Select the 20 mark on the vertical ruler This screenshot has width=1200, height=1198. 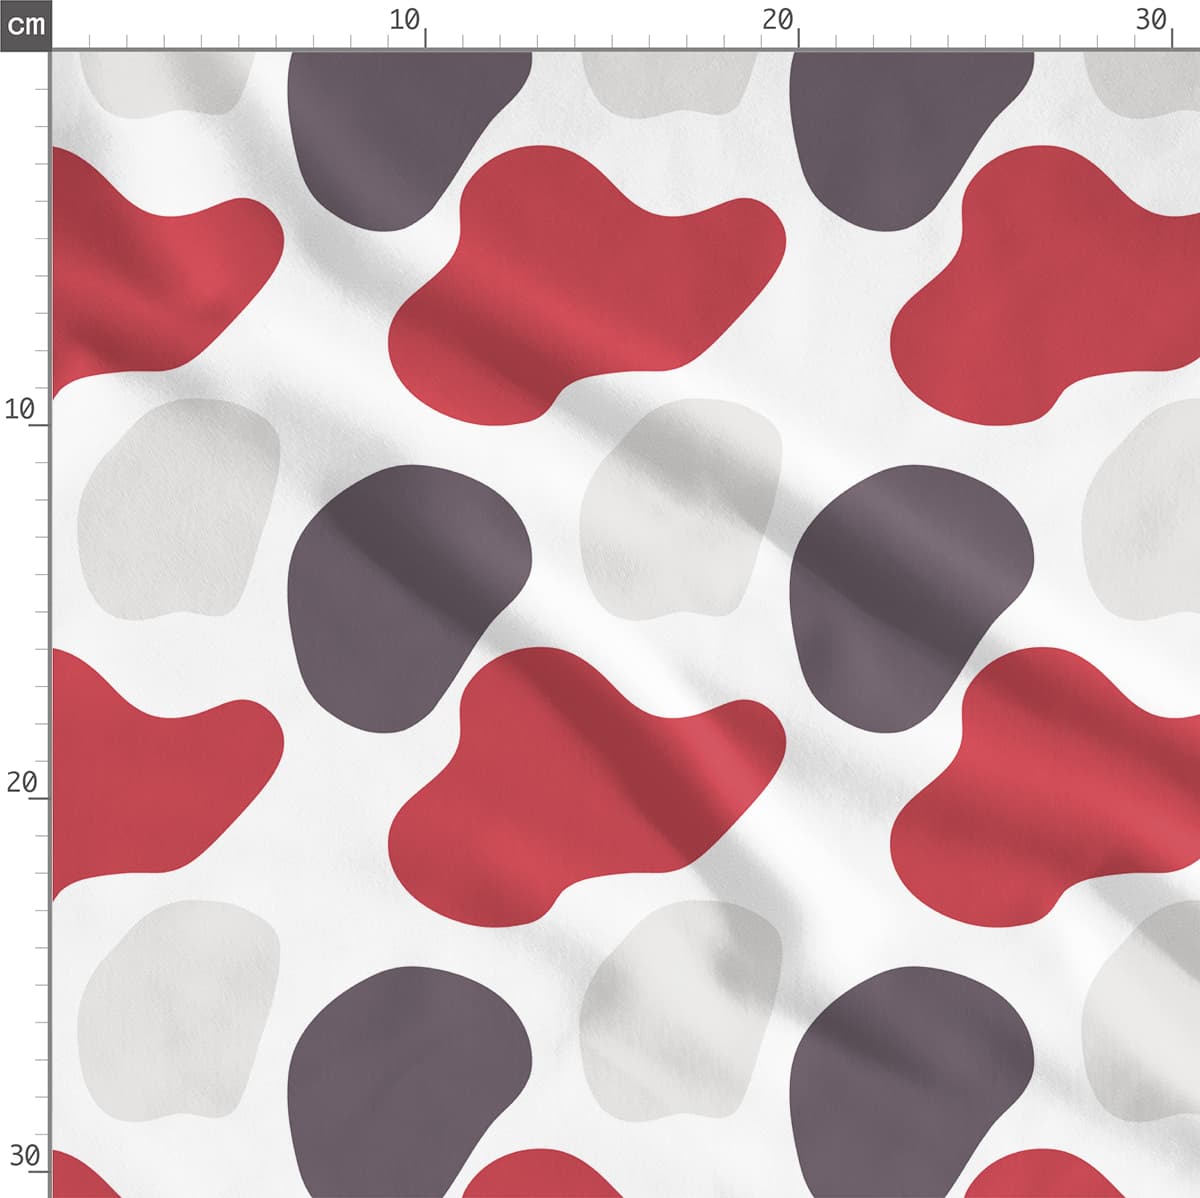22,783
